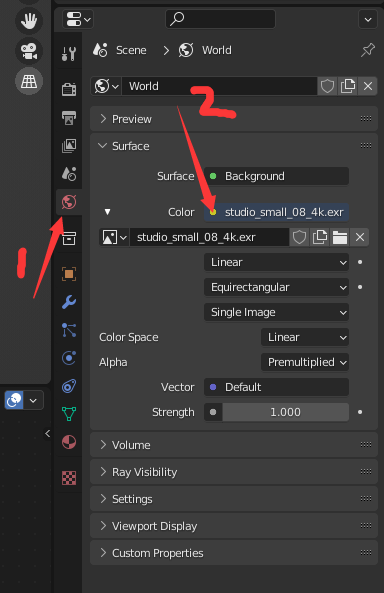Open the View Layer properties tab
Viewport: 384px width, 593px height.
[69, 146]
